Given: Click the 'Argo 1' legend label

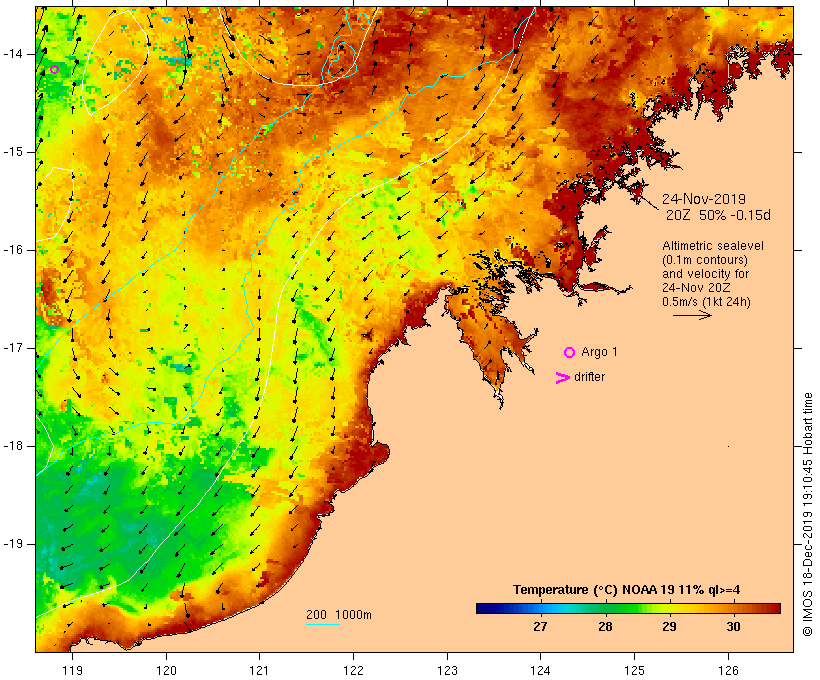Looking at the screenshot, I should click(599, 352).
